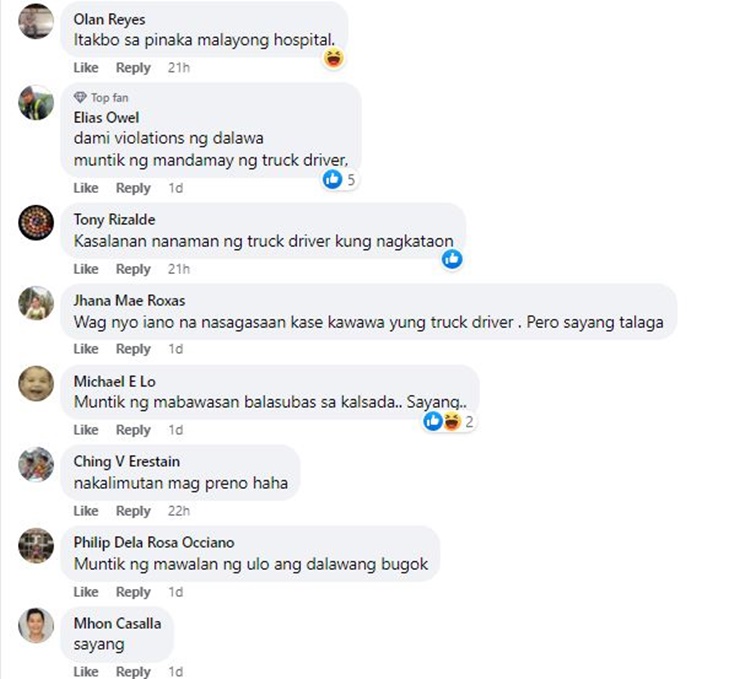750x679 pixels.
Task: Click the Top fan diamond badge
Action: coord(80,98)
